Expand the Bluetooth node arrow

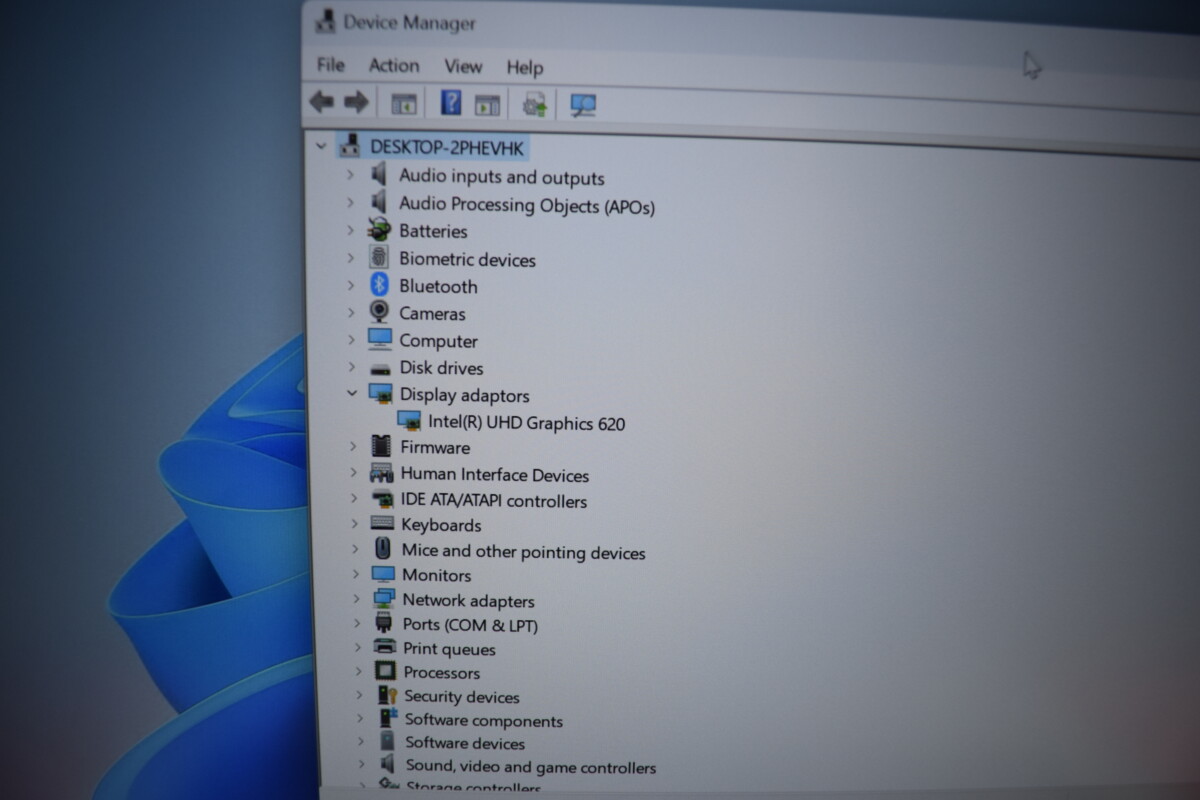[351, 284]
